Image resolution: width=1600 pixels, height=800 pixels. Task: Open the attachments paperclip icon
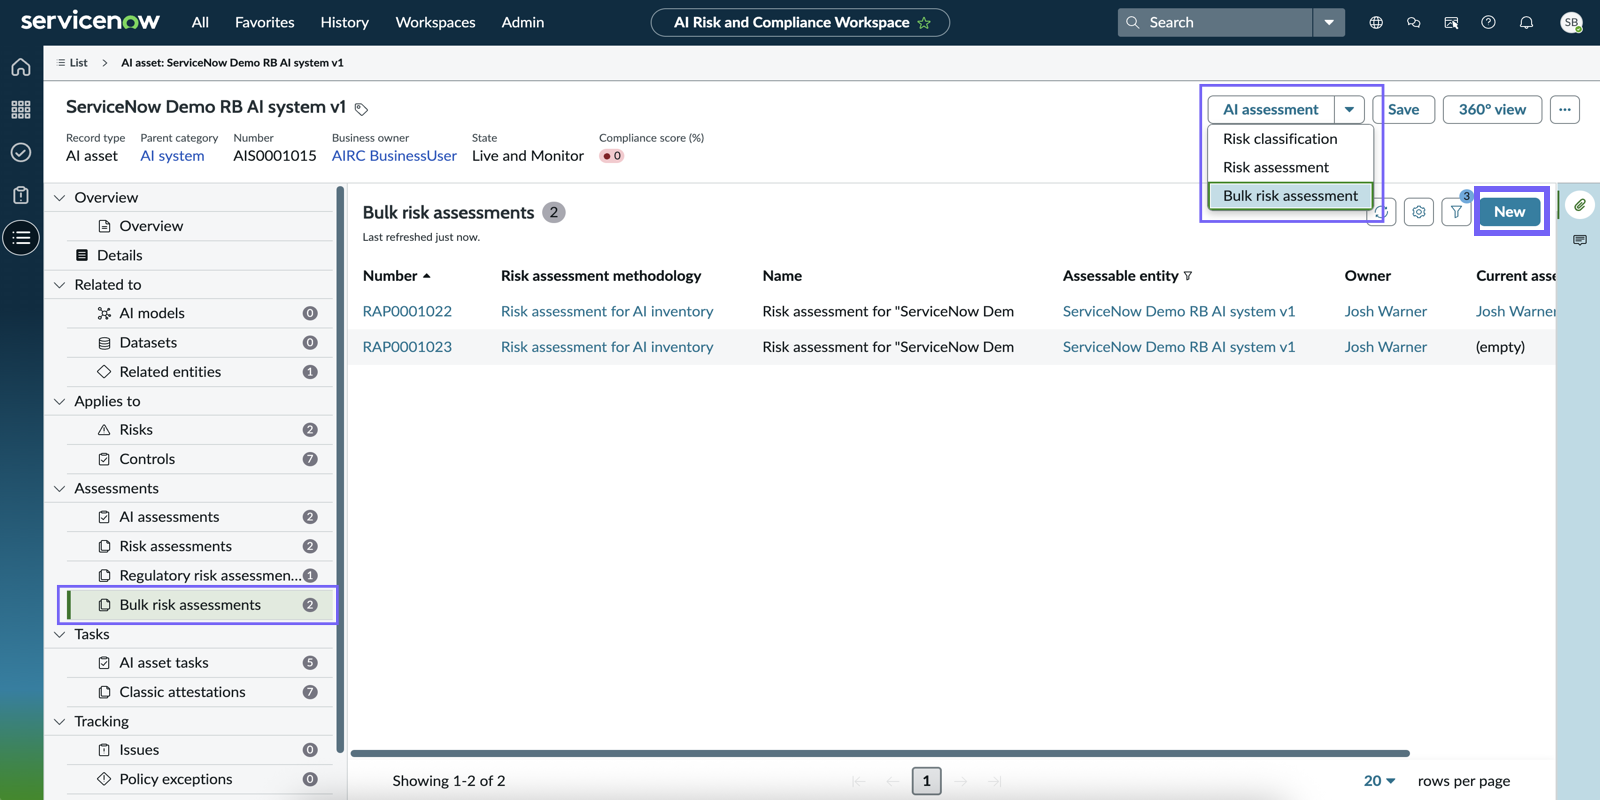point(1580,205)
